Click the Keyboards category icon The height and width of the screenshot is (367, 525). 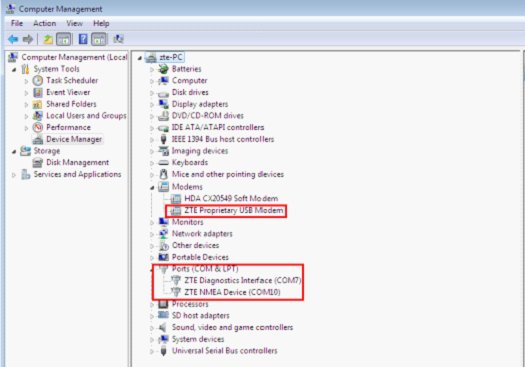pyautogui.click(x=163, y=163)
